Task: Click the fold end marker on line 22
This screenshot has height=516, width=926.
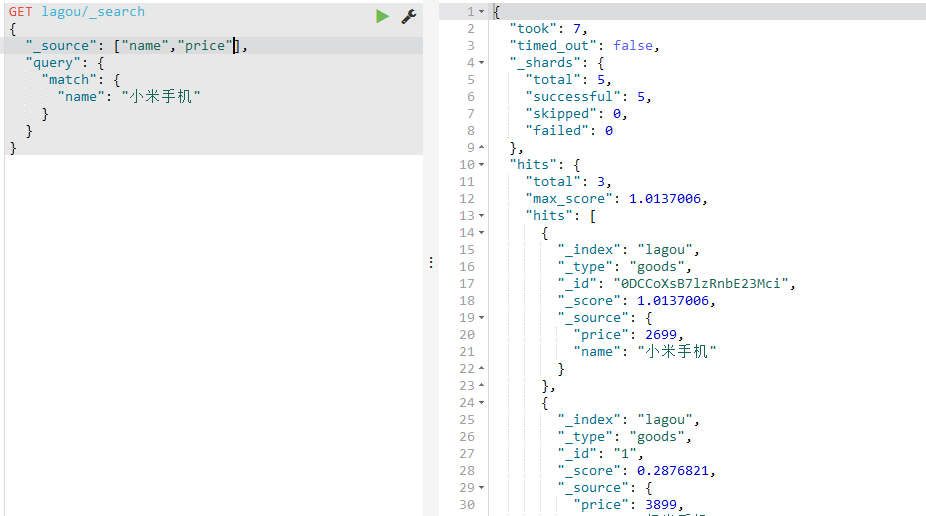Action: (x=481, y=368)
